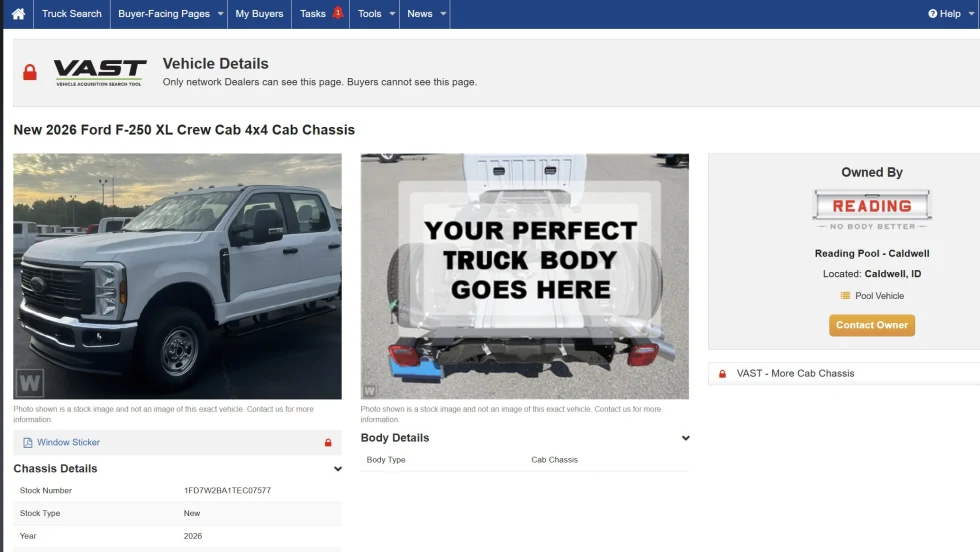980x552 pixels.
Task: Open VAST - More Cab Chassis link
Action: tap(795, 373)
